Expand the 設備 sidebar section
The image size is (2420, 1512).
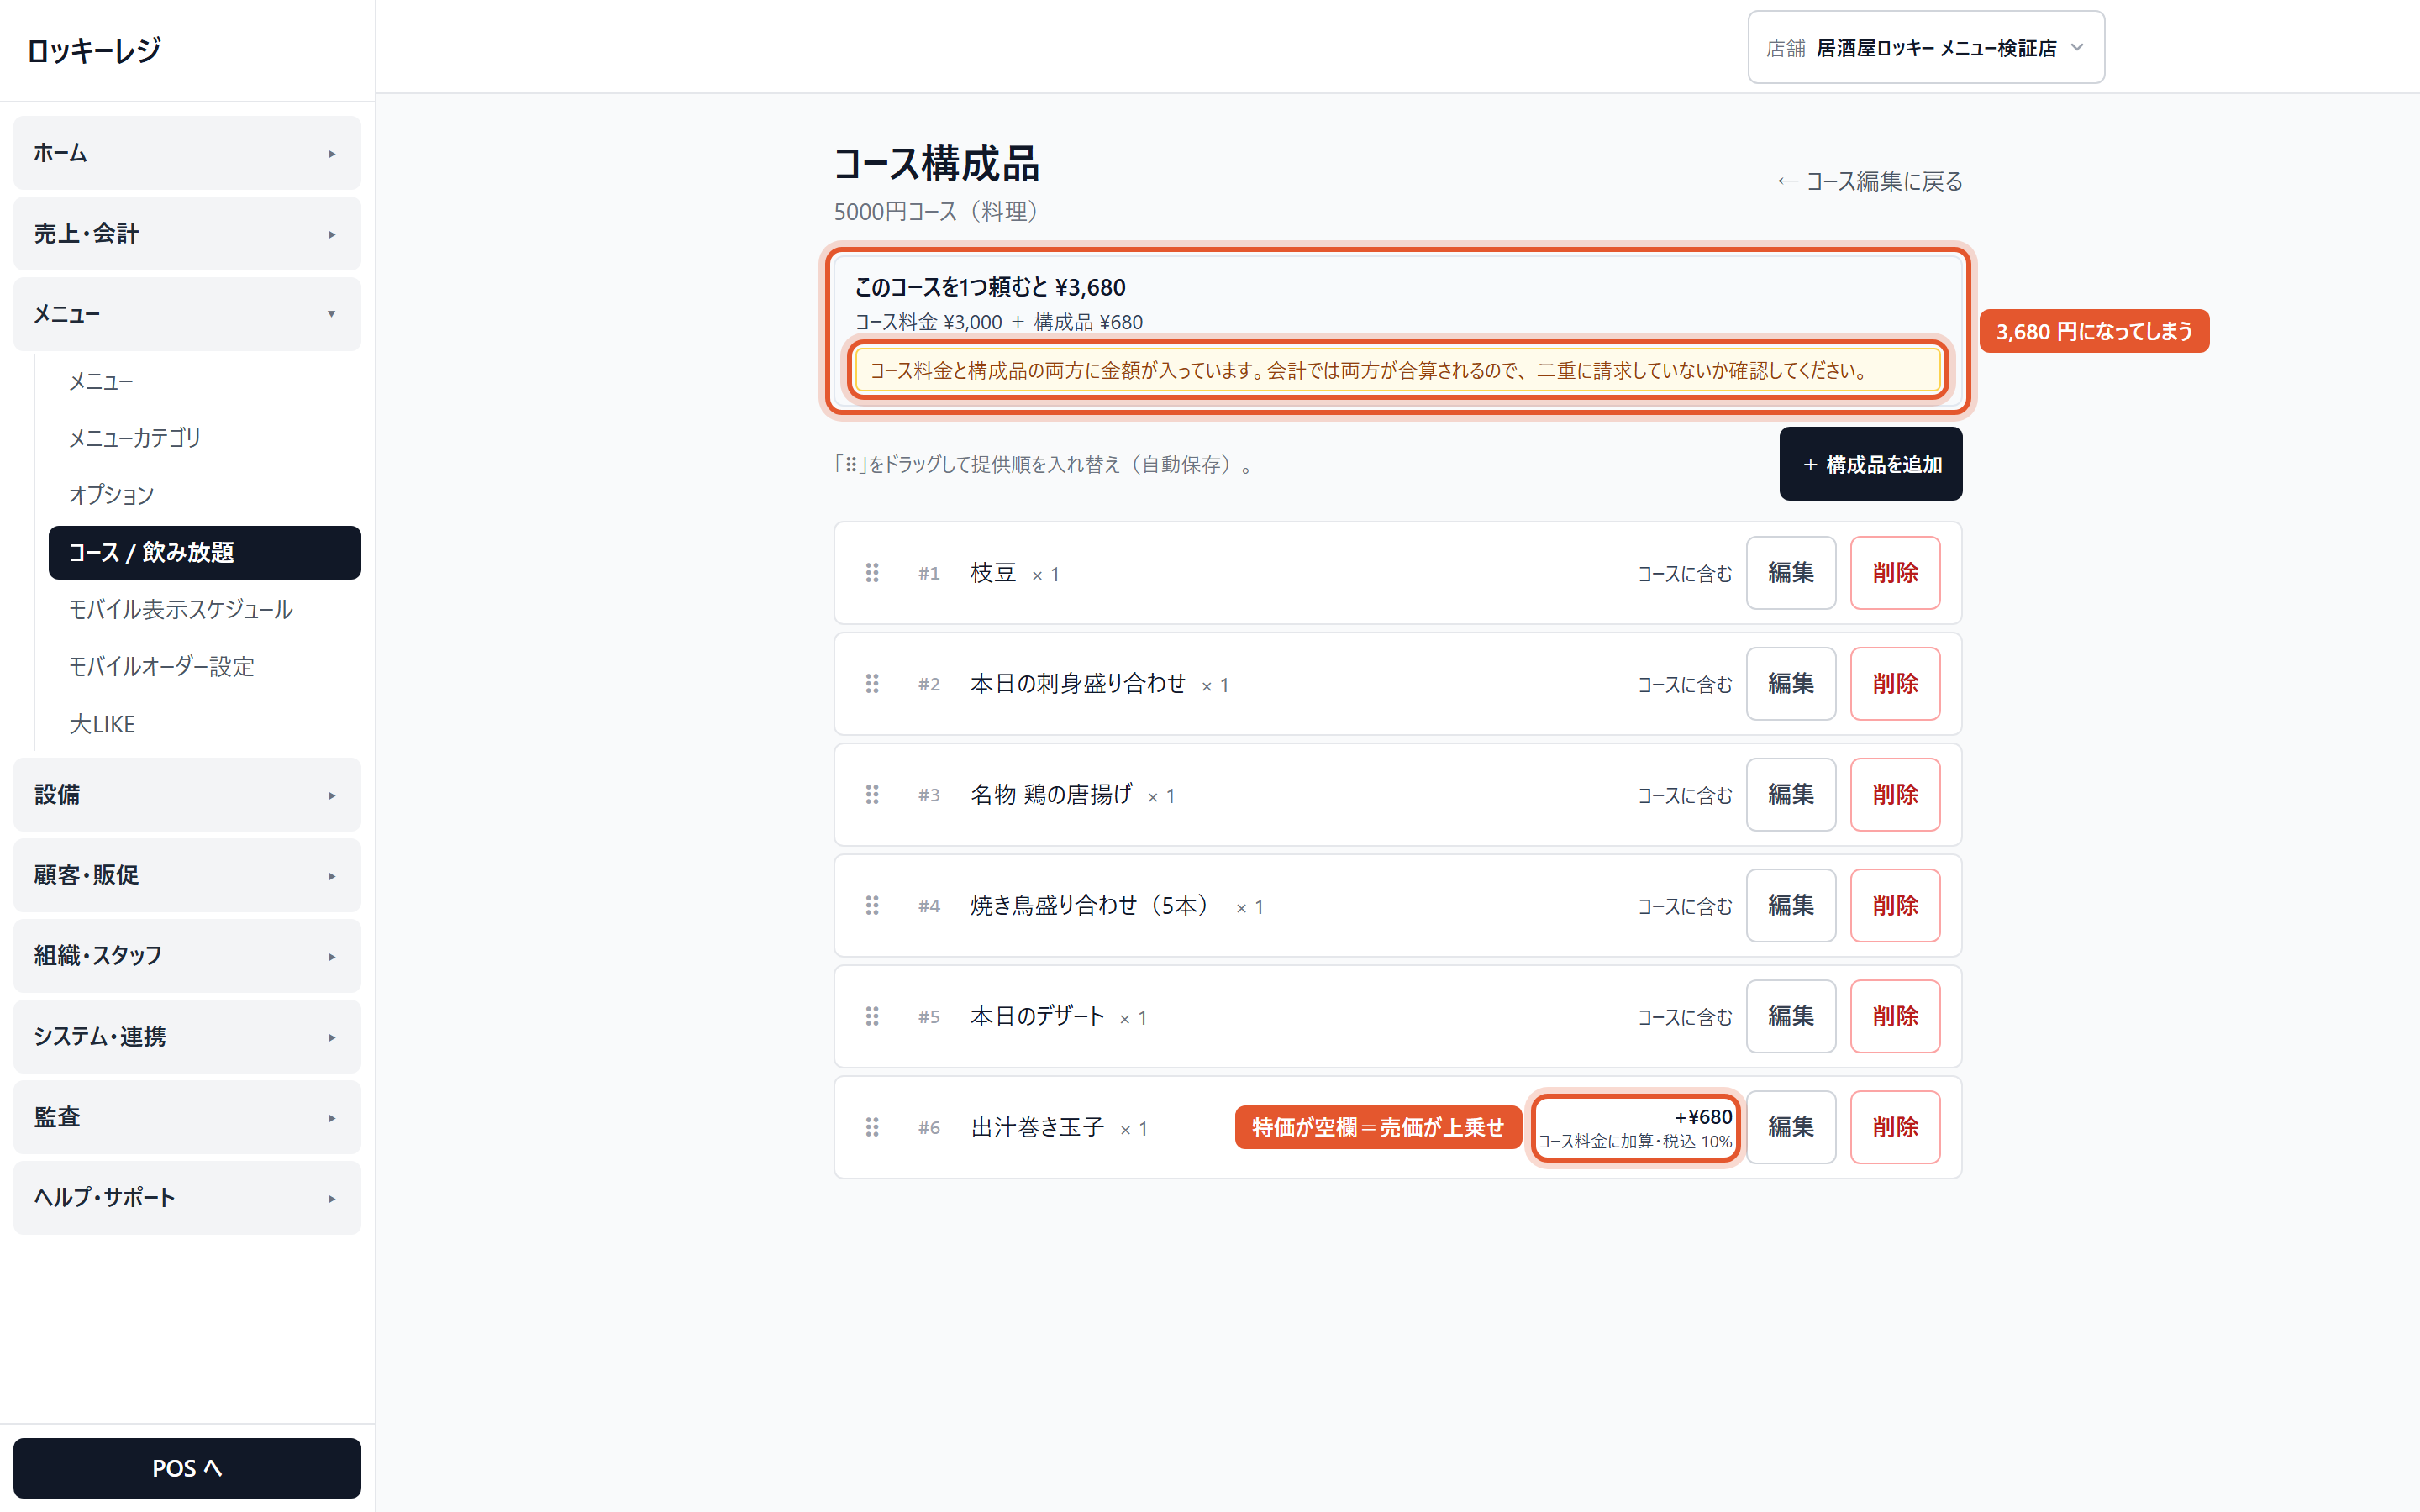pos(187,795)
